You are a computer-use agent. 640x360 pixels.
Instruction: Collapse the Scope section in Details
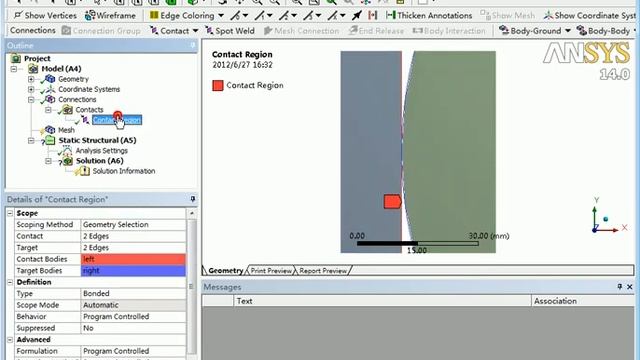[x=10, y=213]
